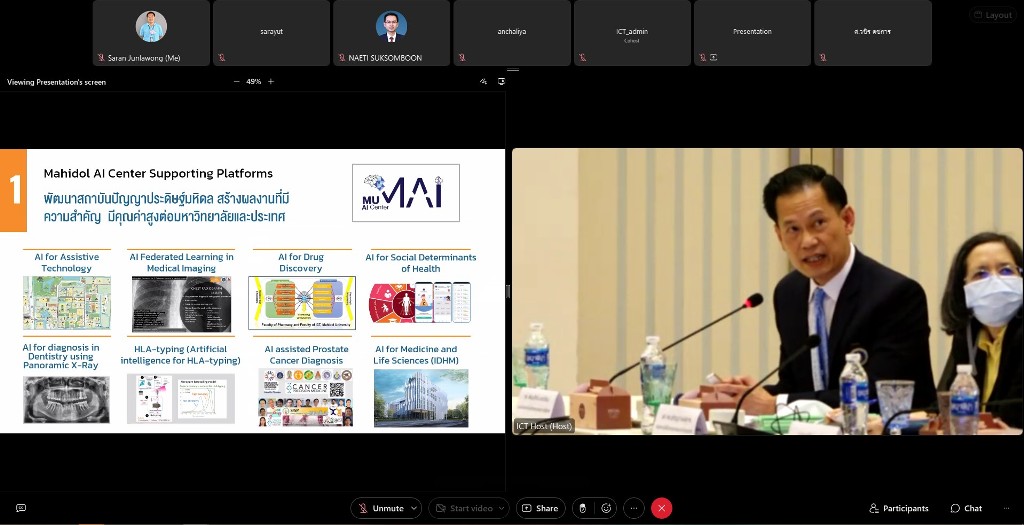Click the 49% zoom level indicator

(254, 82)
